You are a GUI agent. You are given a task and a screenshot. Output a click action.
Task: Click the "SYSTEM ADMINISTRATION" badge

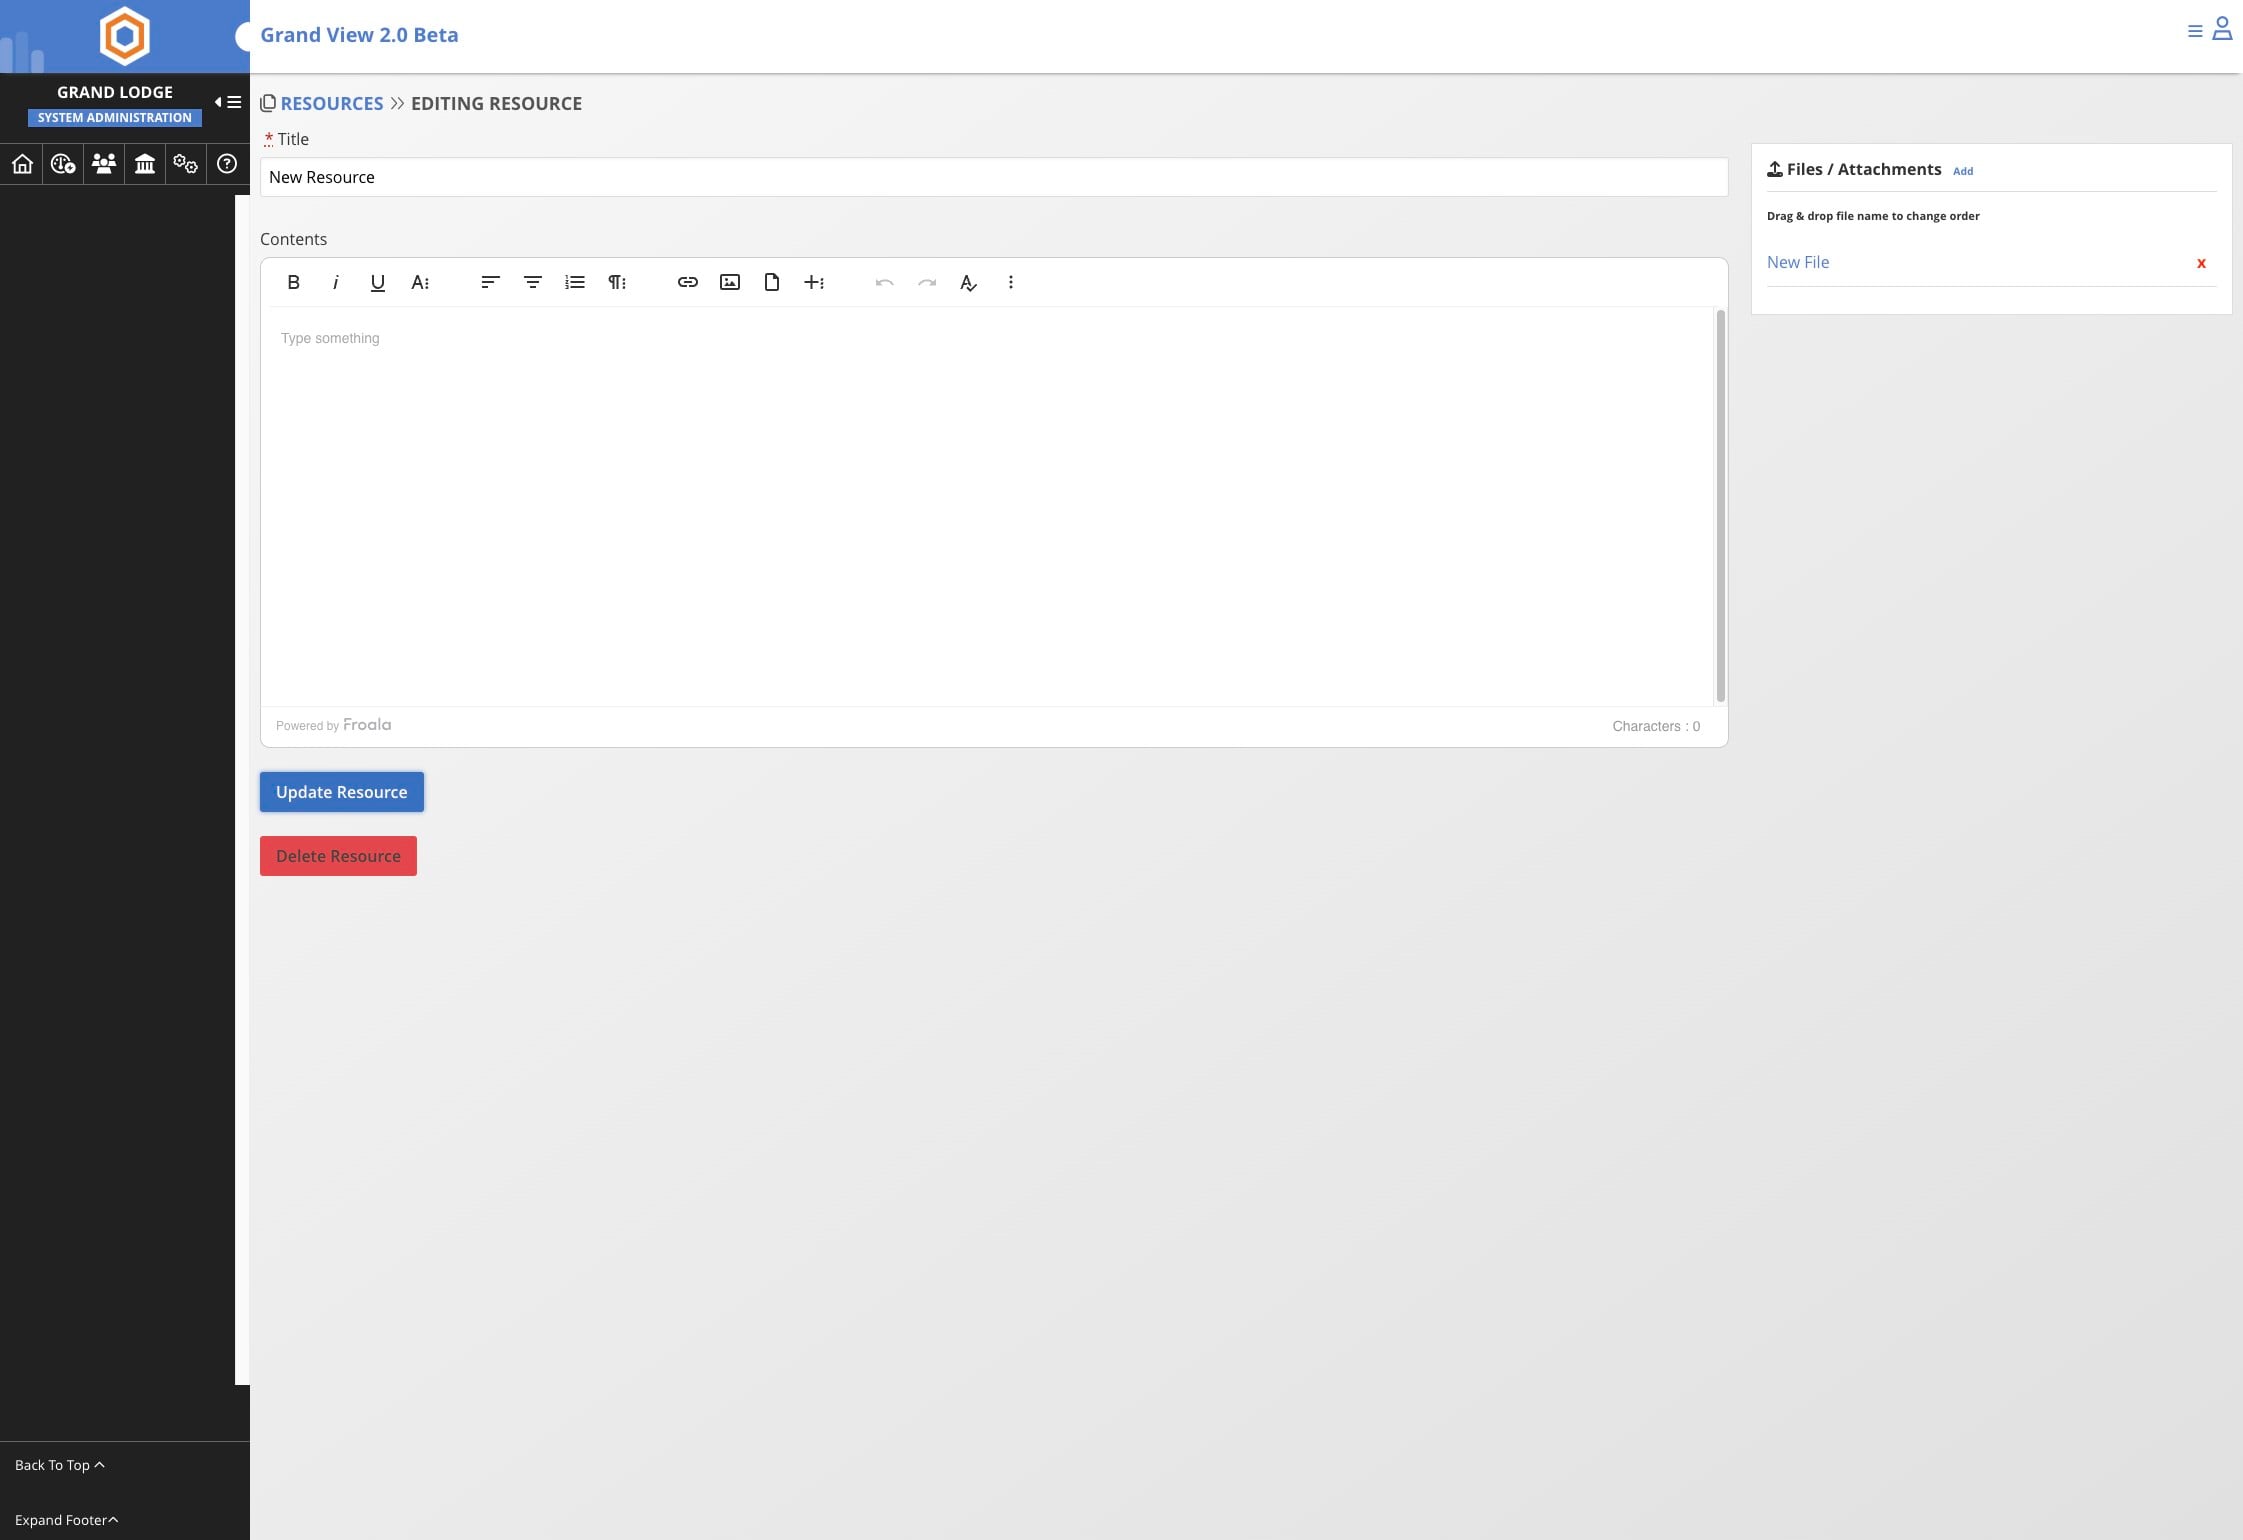coord(114,118)
